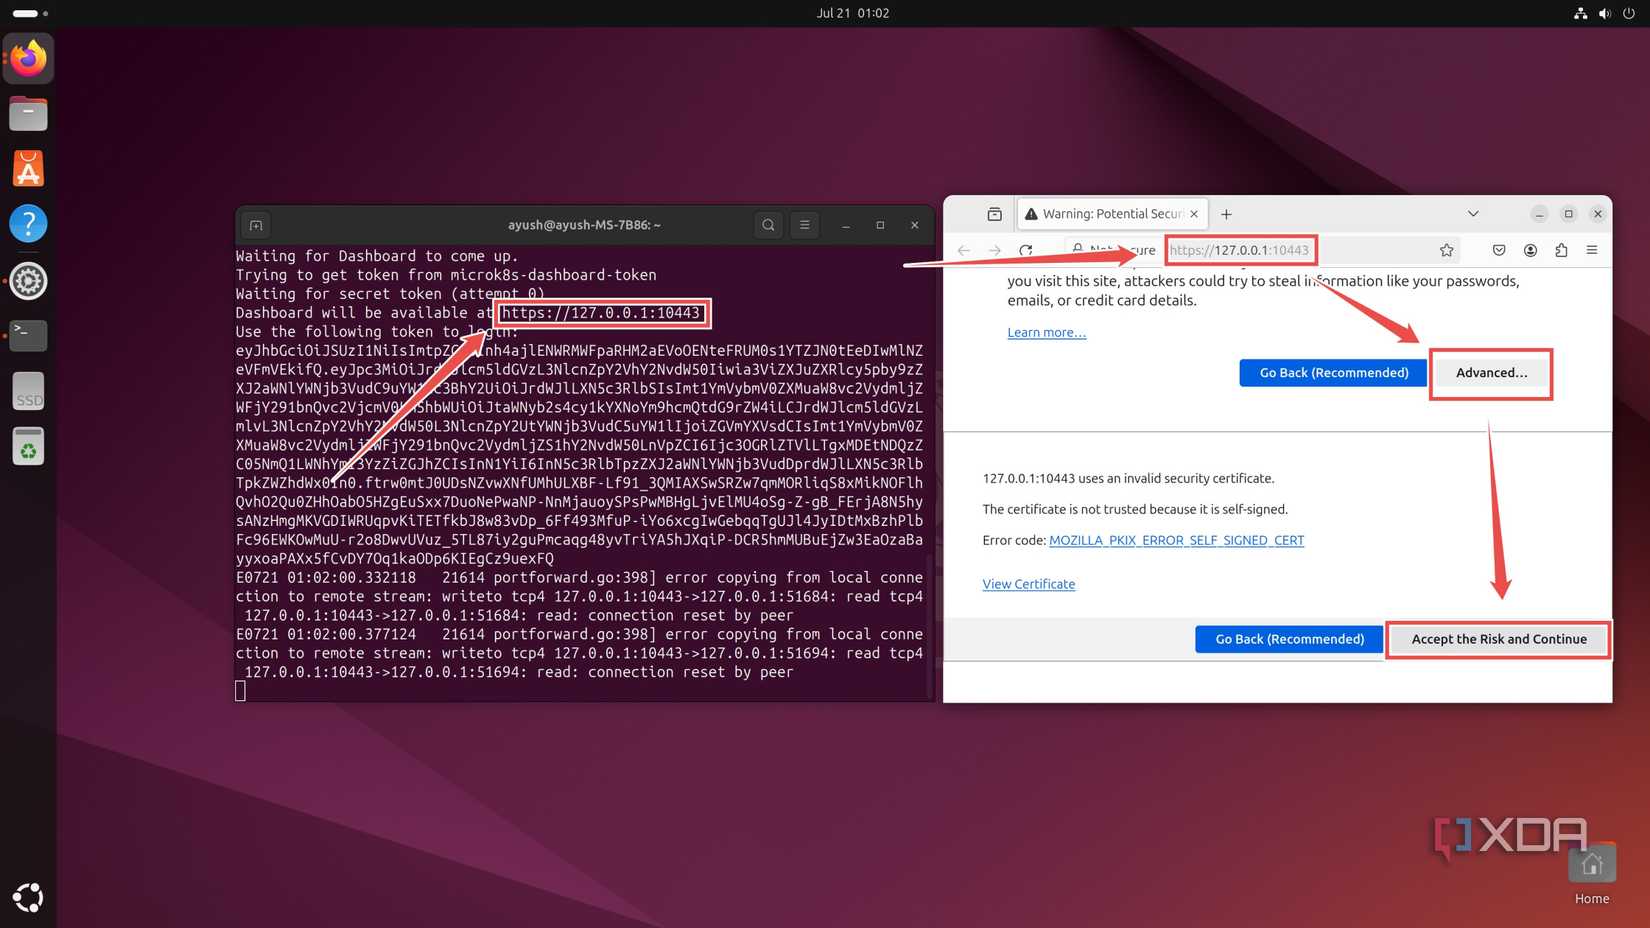Click lower Go Back (Recommended) button

click(x=1289, y=639)
